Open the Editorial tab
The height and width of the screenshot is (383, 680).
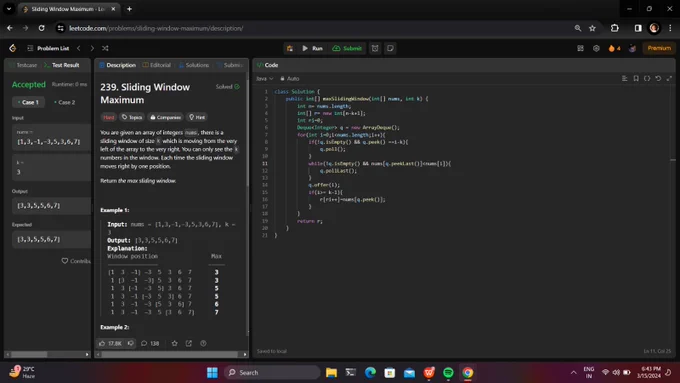[157, 65]
